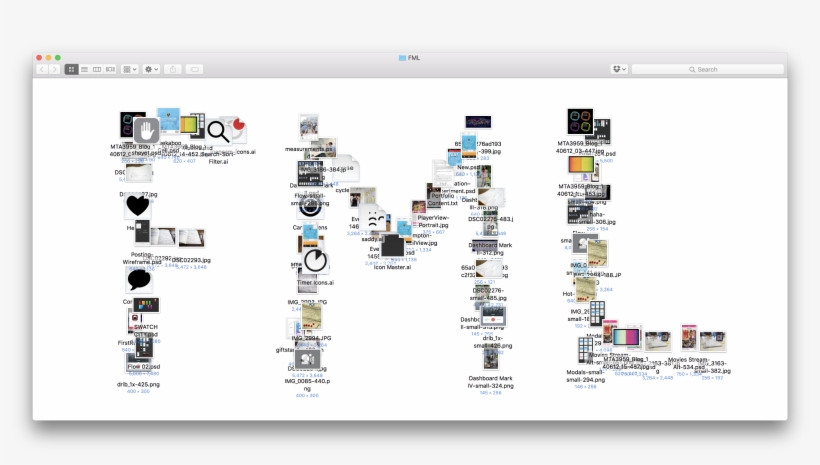Viewport: 820px width, 465px height.
Task: Select the Timer Icons.ai clock icon
Action: point(314,261)
